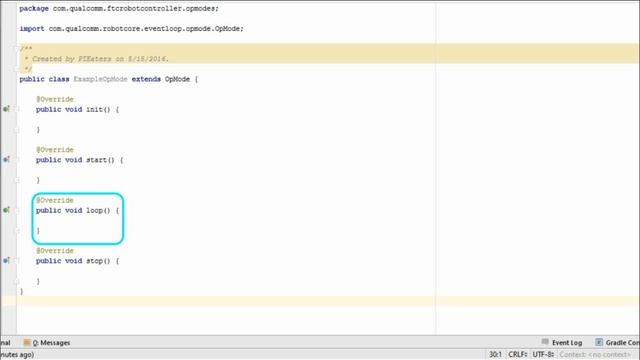This screenshot has width=640, height=360.
Task: Click the override gutter icon beside stop()
Action: click(6, 260)
